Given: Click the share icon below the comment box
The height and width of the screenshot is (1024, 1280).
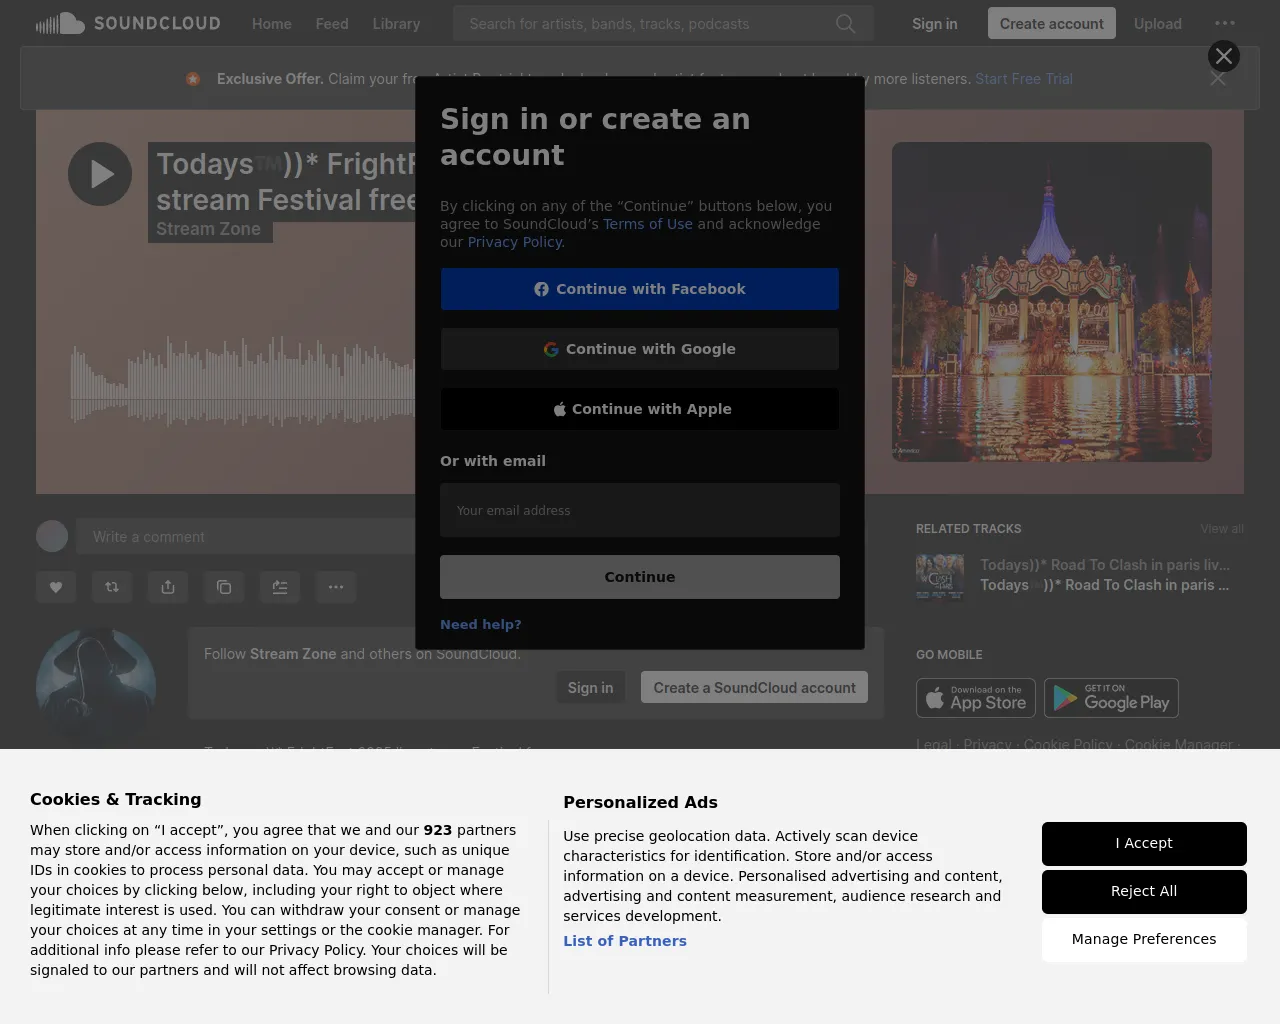Looking at the screenshot, I should click(x=168, y=587).
